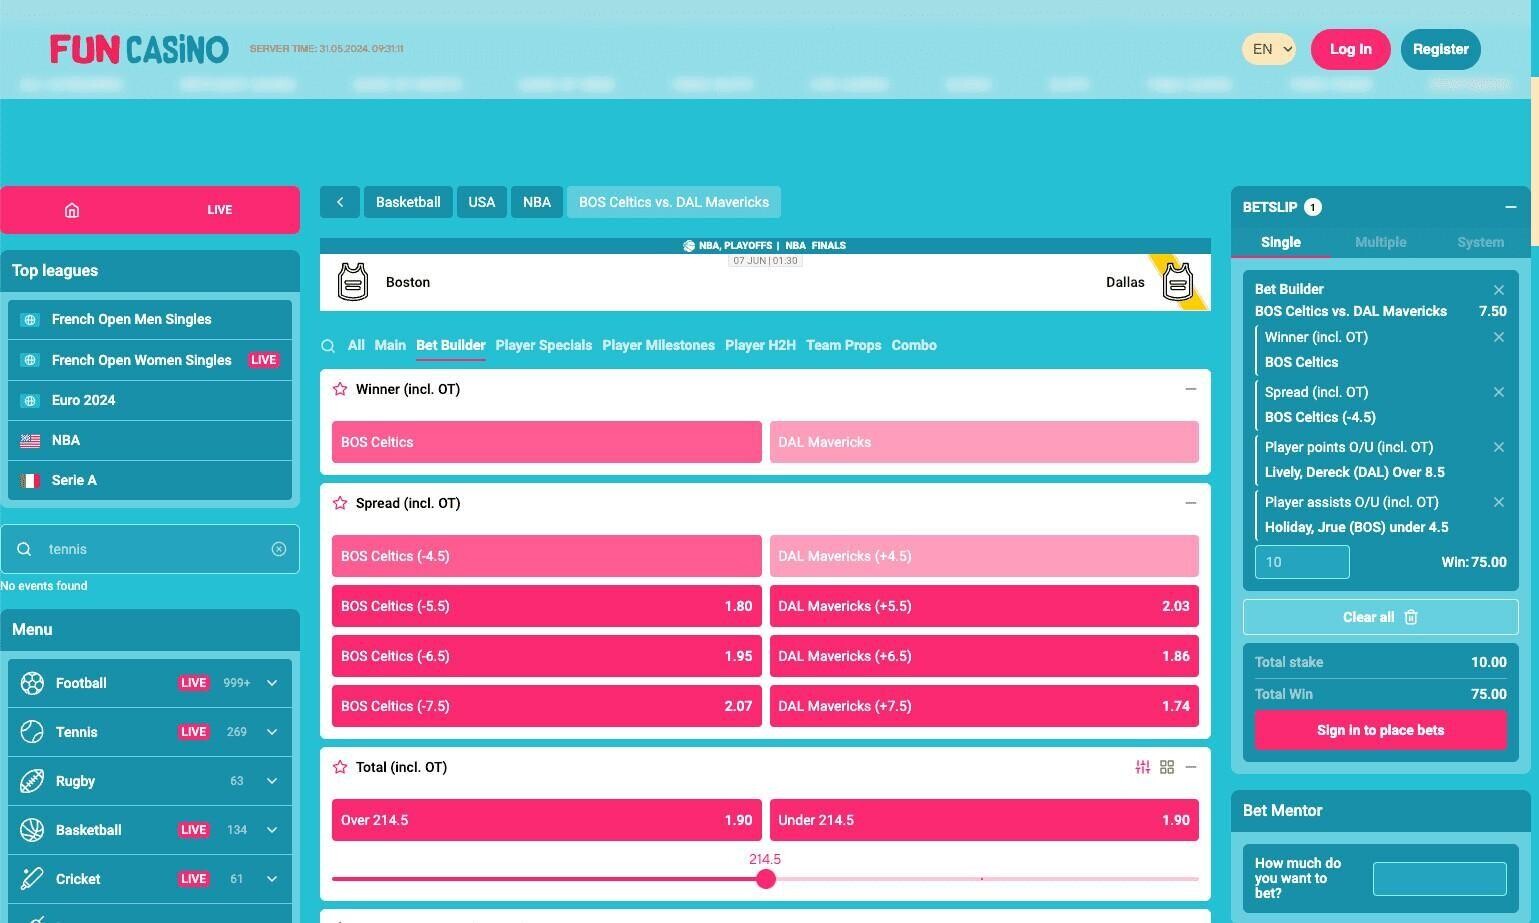Screen dimensions: 1539x923
Task: Toggle DAL Mavericks (+4.5) spread selection
Action: click(984, 556)
